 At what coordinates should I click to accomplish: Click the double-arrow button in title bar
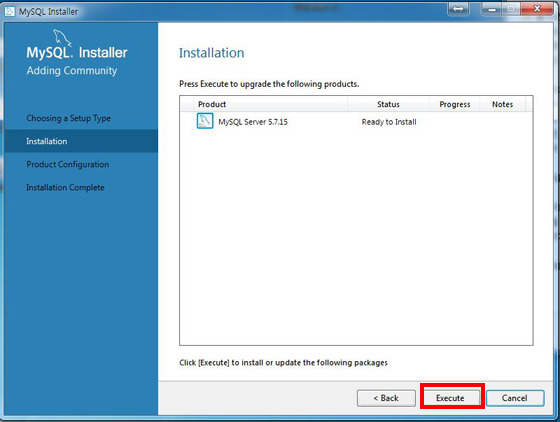[x=458, y=9]
